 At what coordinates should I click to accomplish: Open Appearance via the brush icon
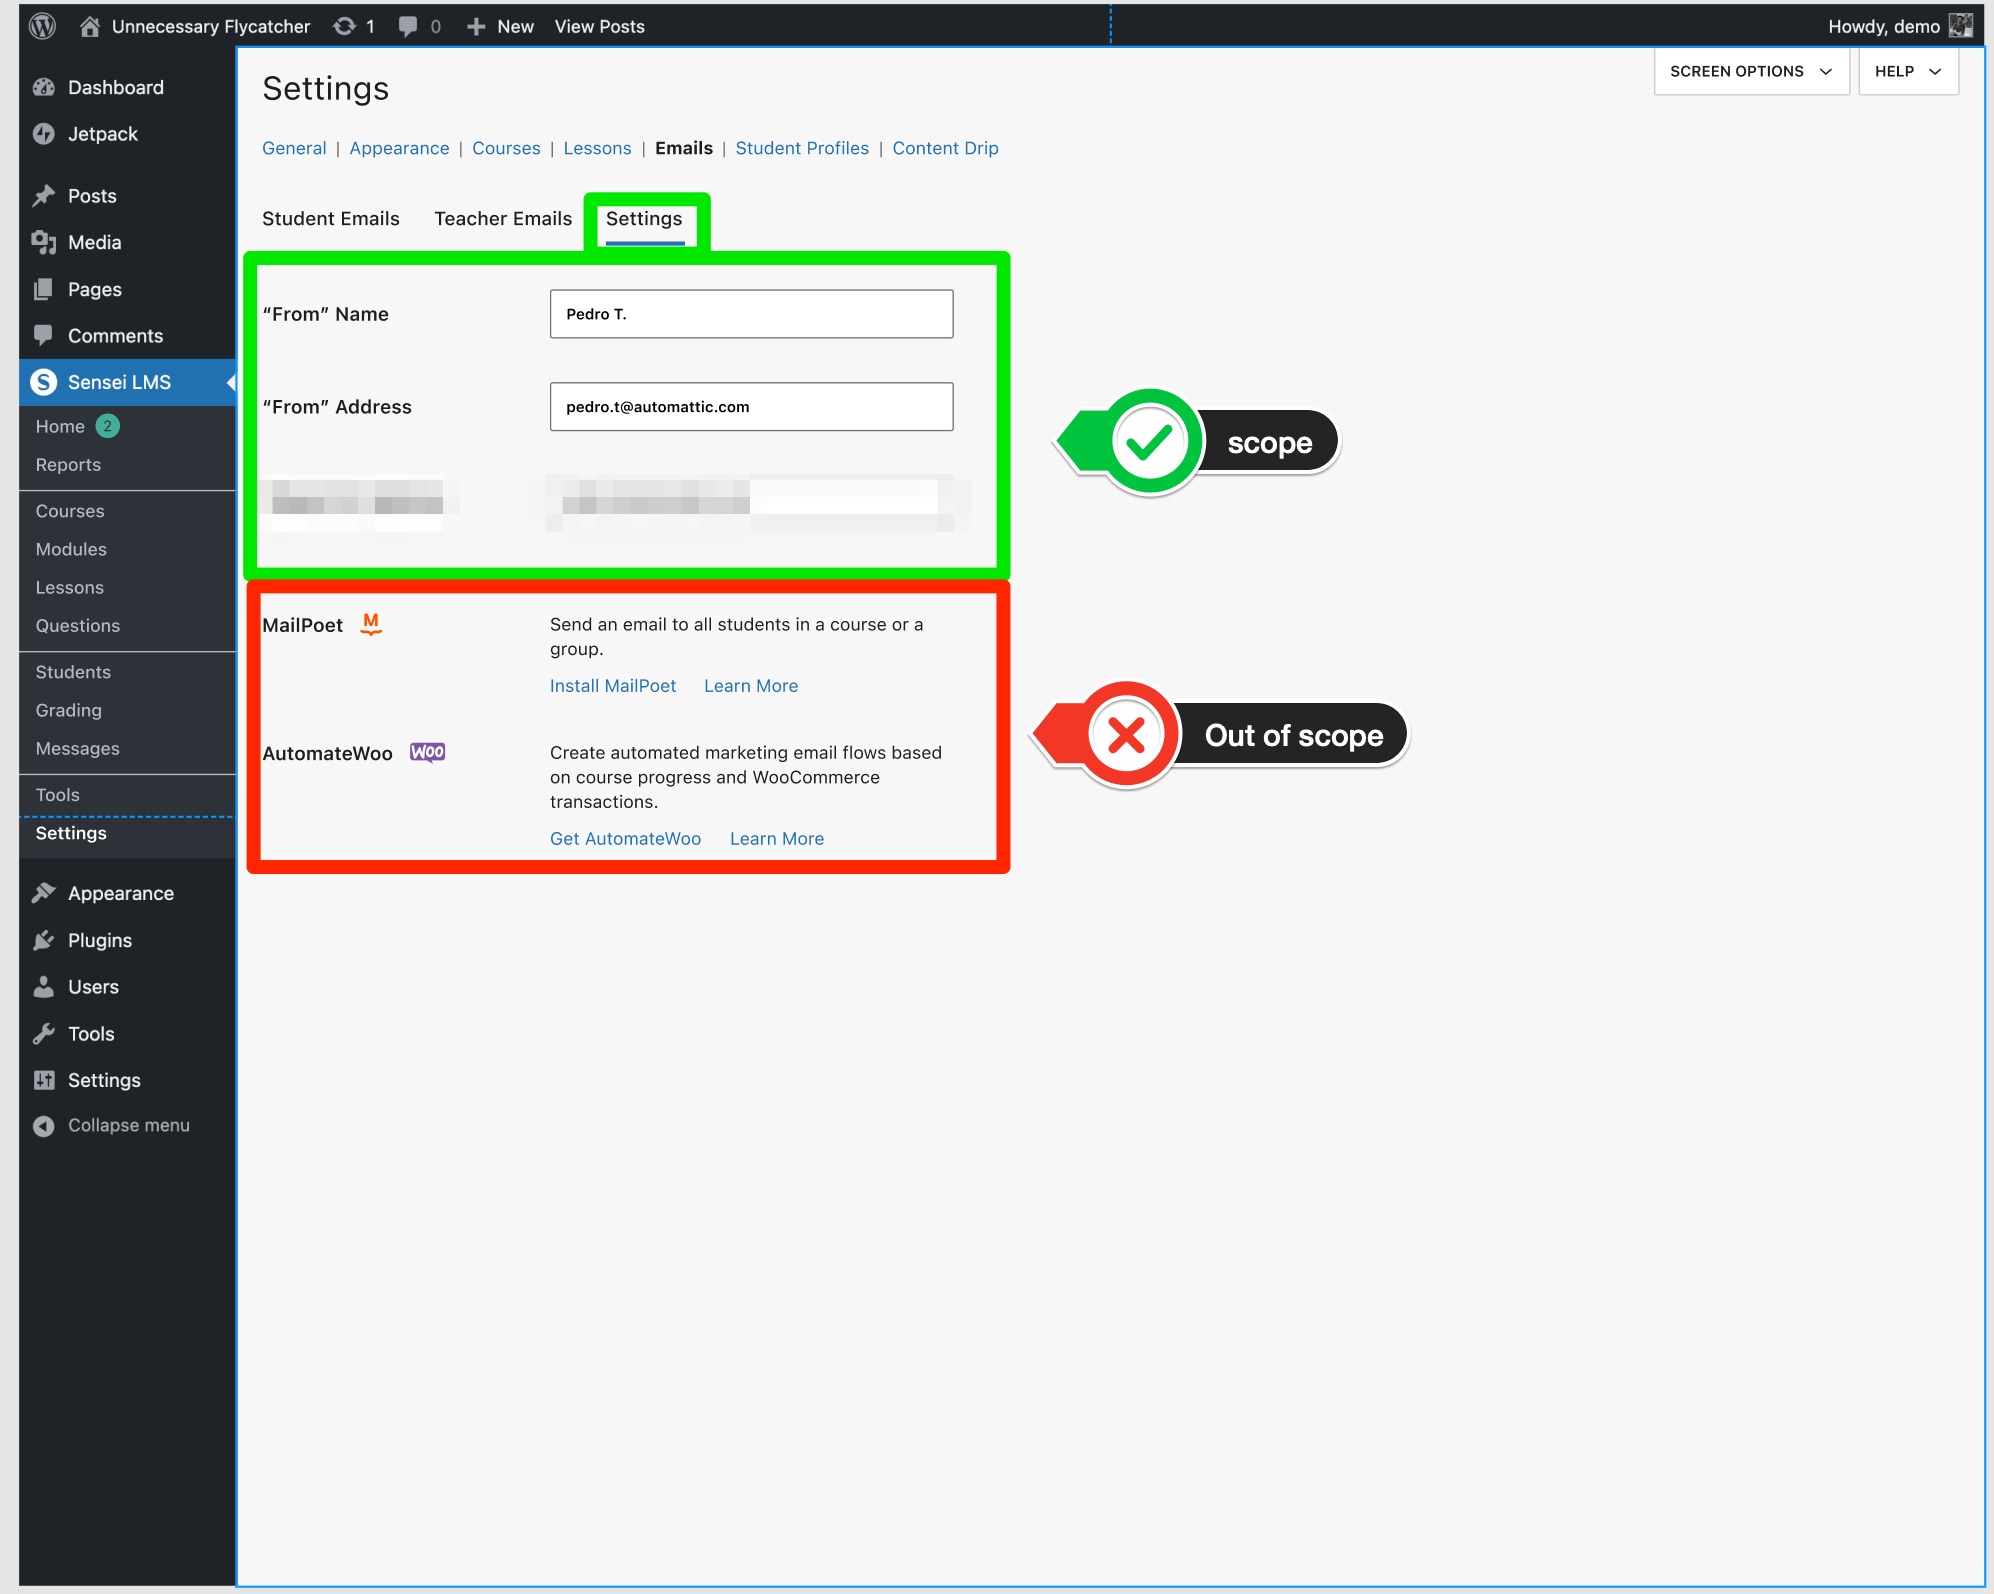44,892
